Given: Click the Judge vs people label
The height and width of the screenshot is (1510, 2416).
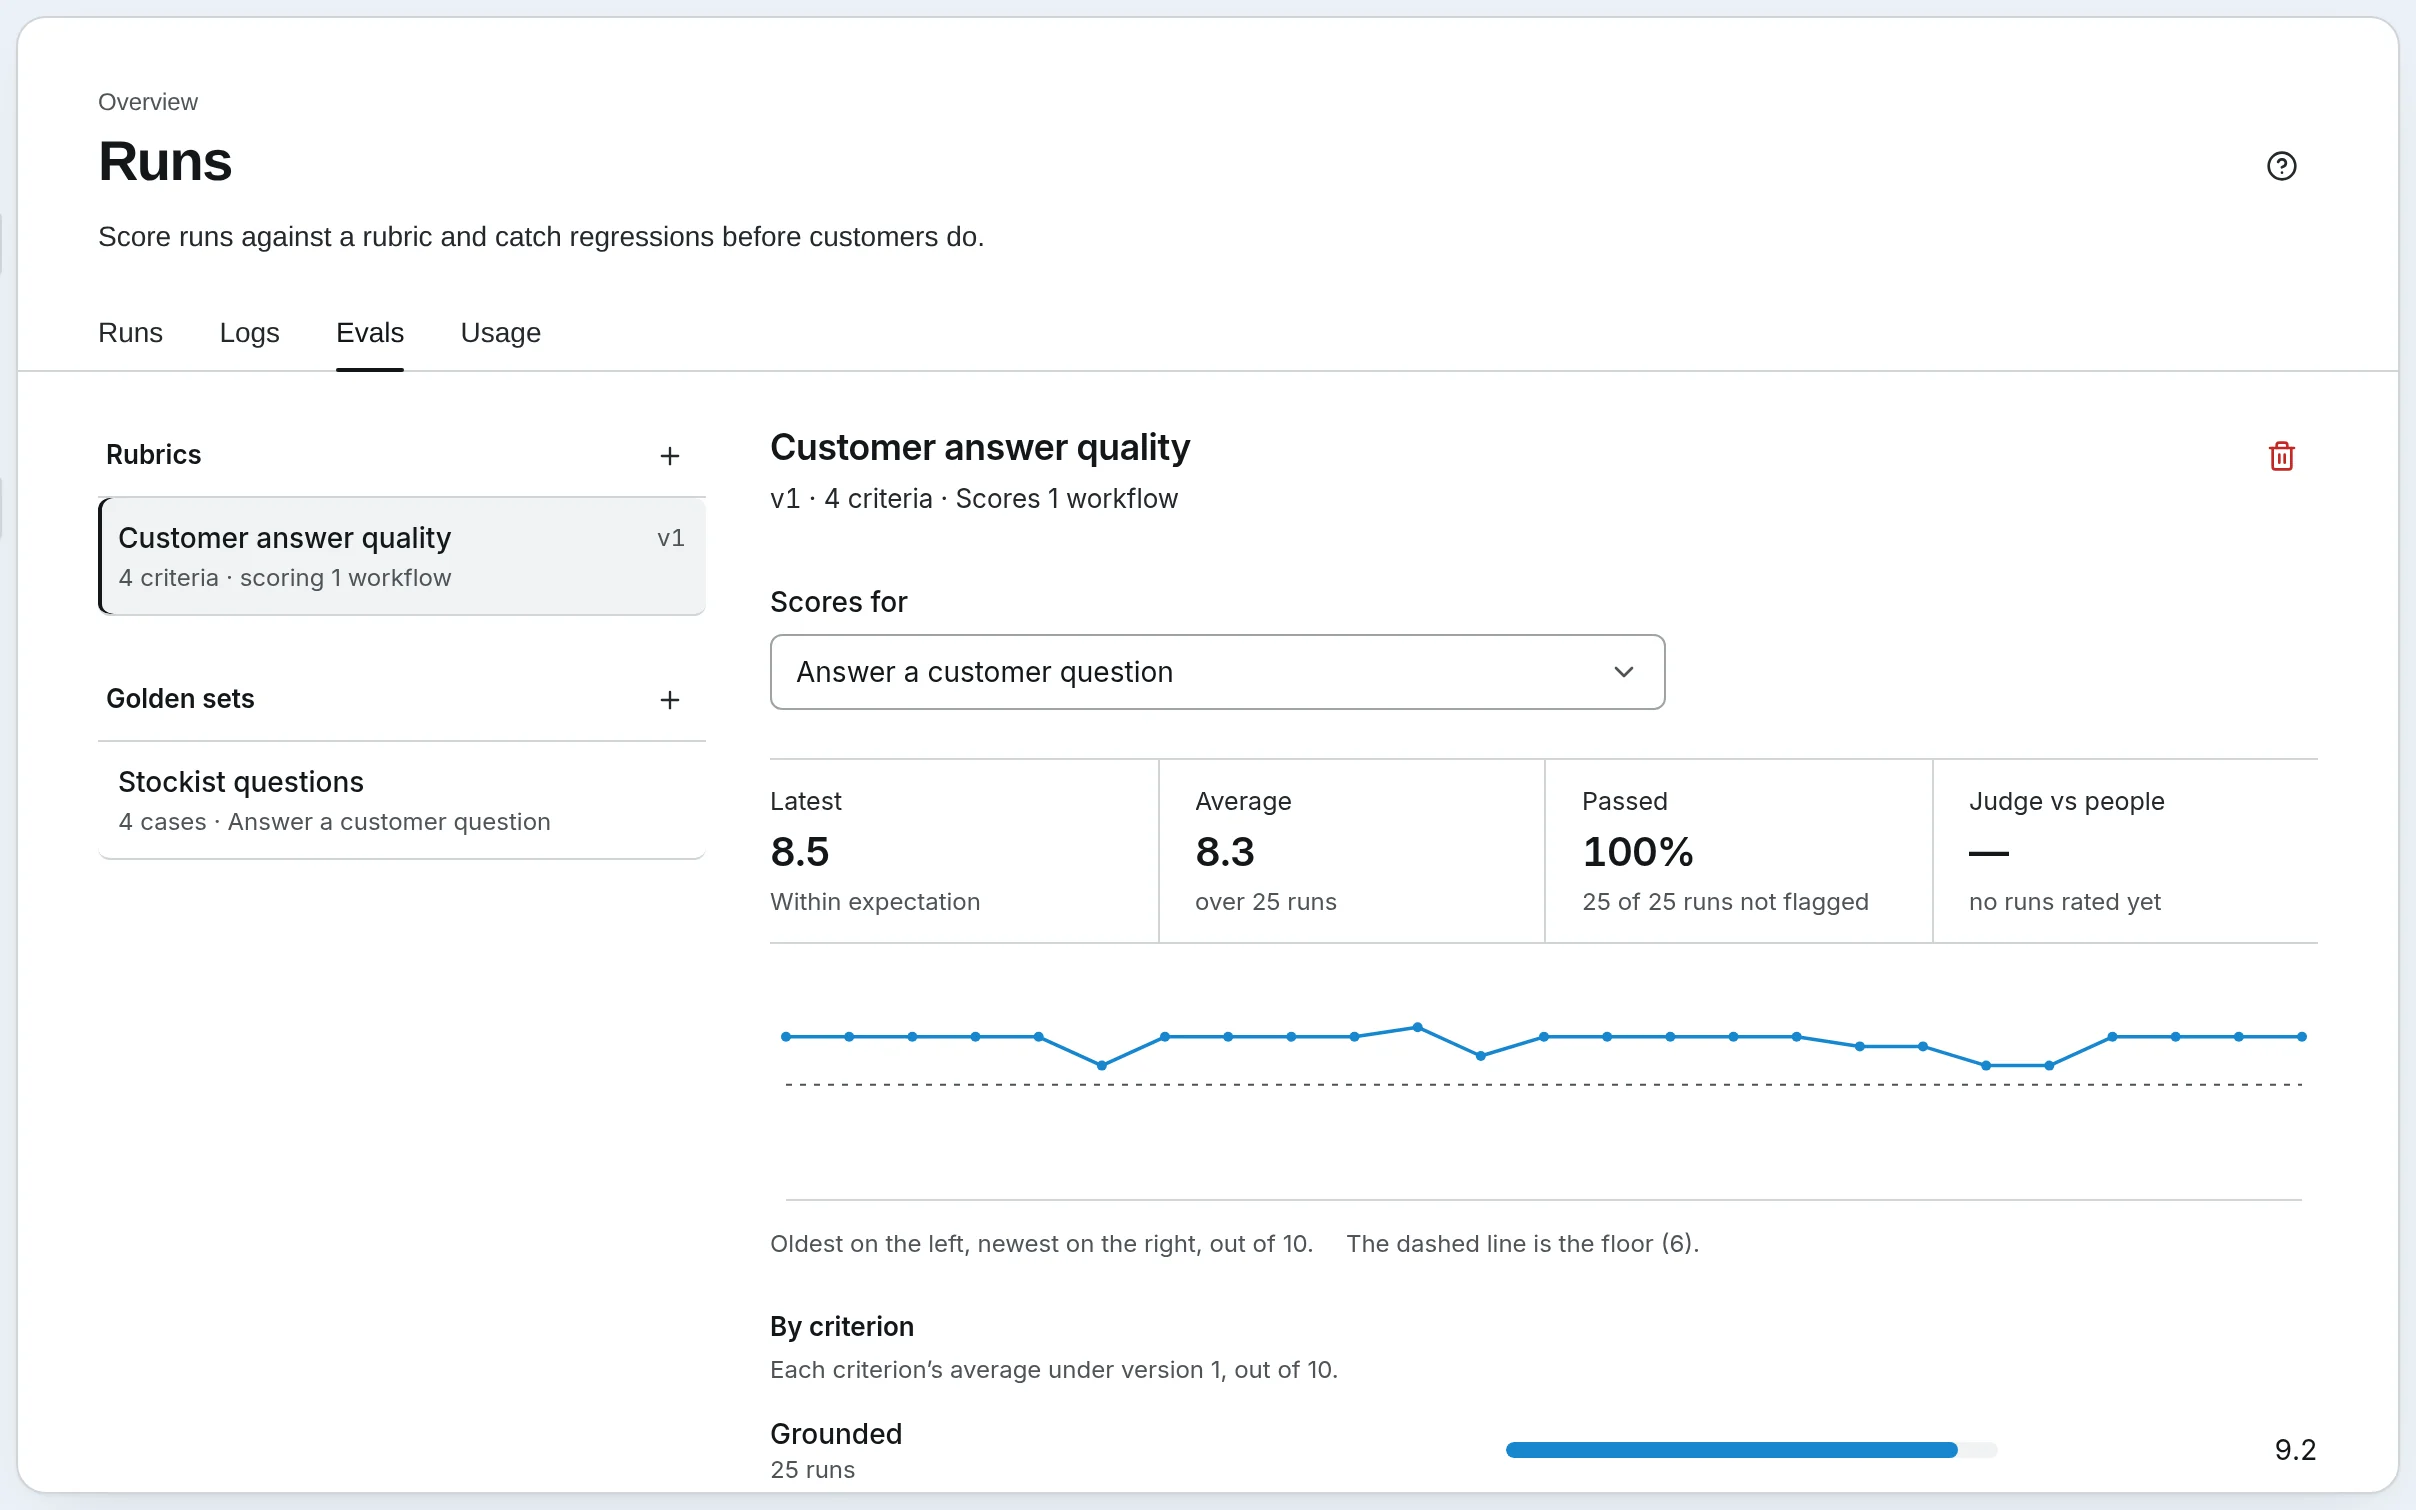Looking at the screenshot, I should tap(2066, 801).
